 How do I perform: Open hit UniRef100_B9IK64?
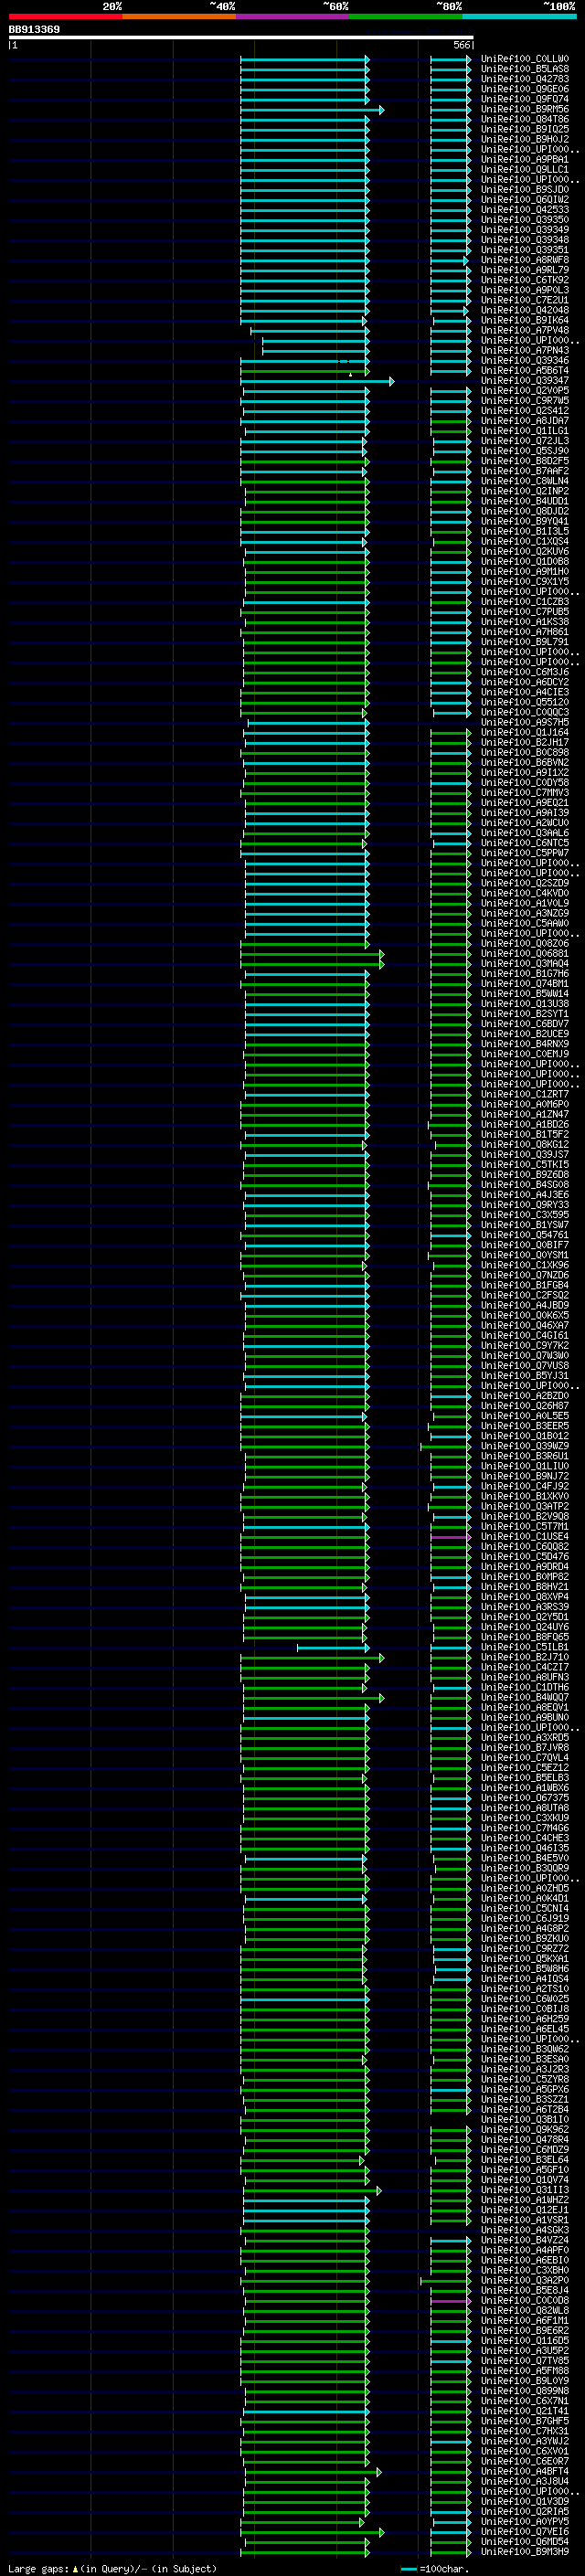[x=525, y=320]
